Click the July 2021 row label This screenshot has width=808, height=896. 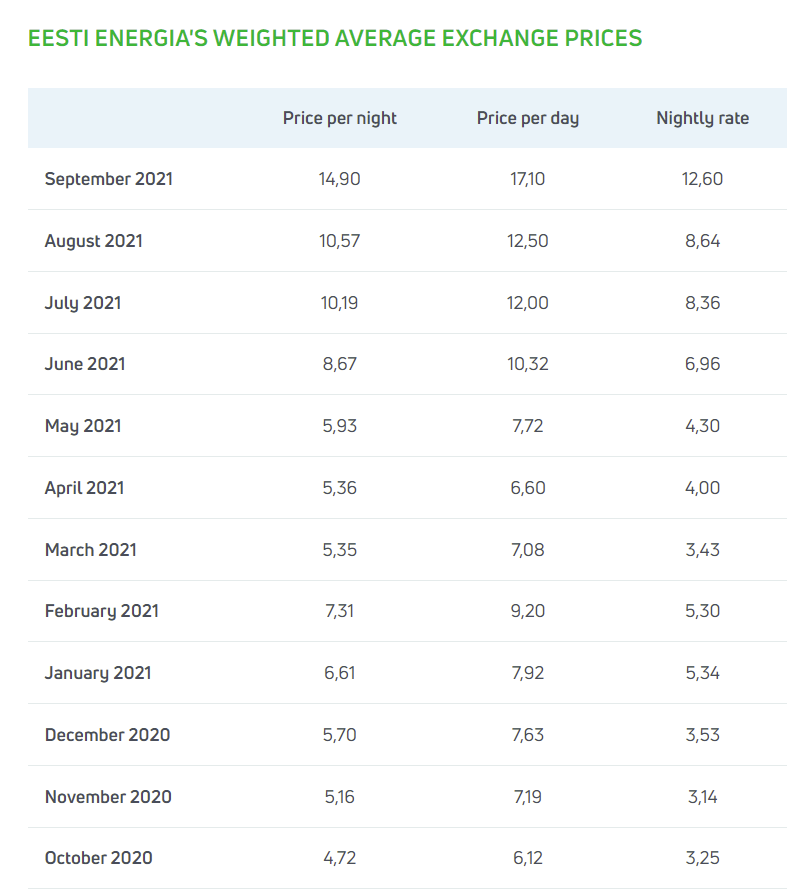click(83, 303)
